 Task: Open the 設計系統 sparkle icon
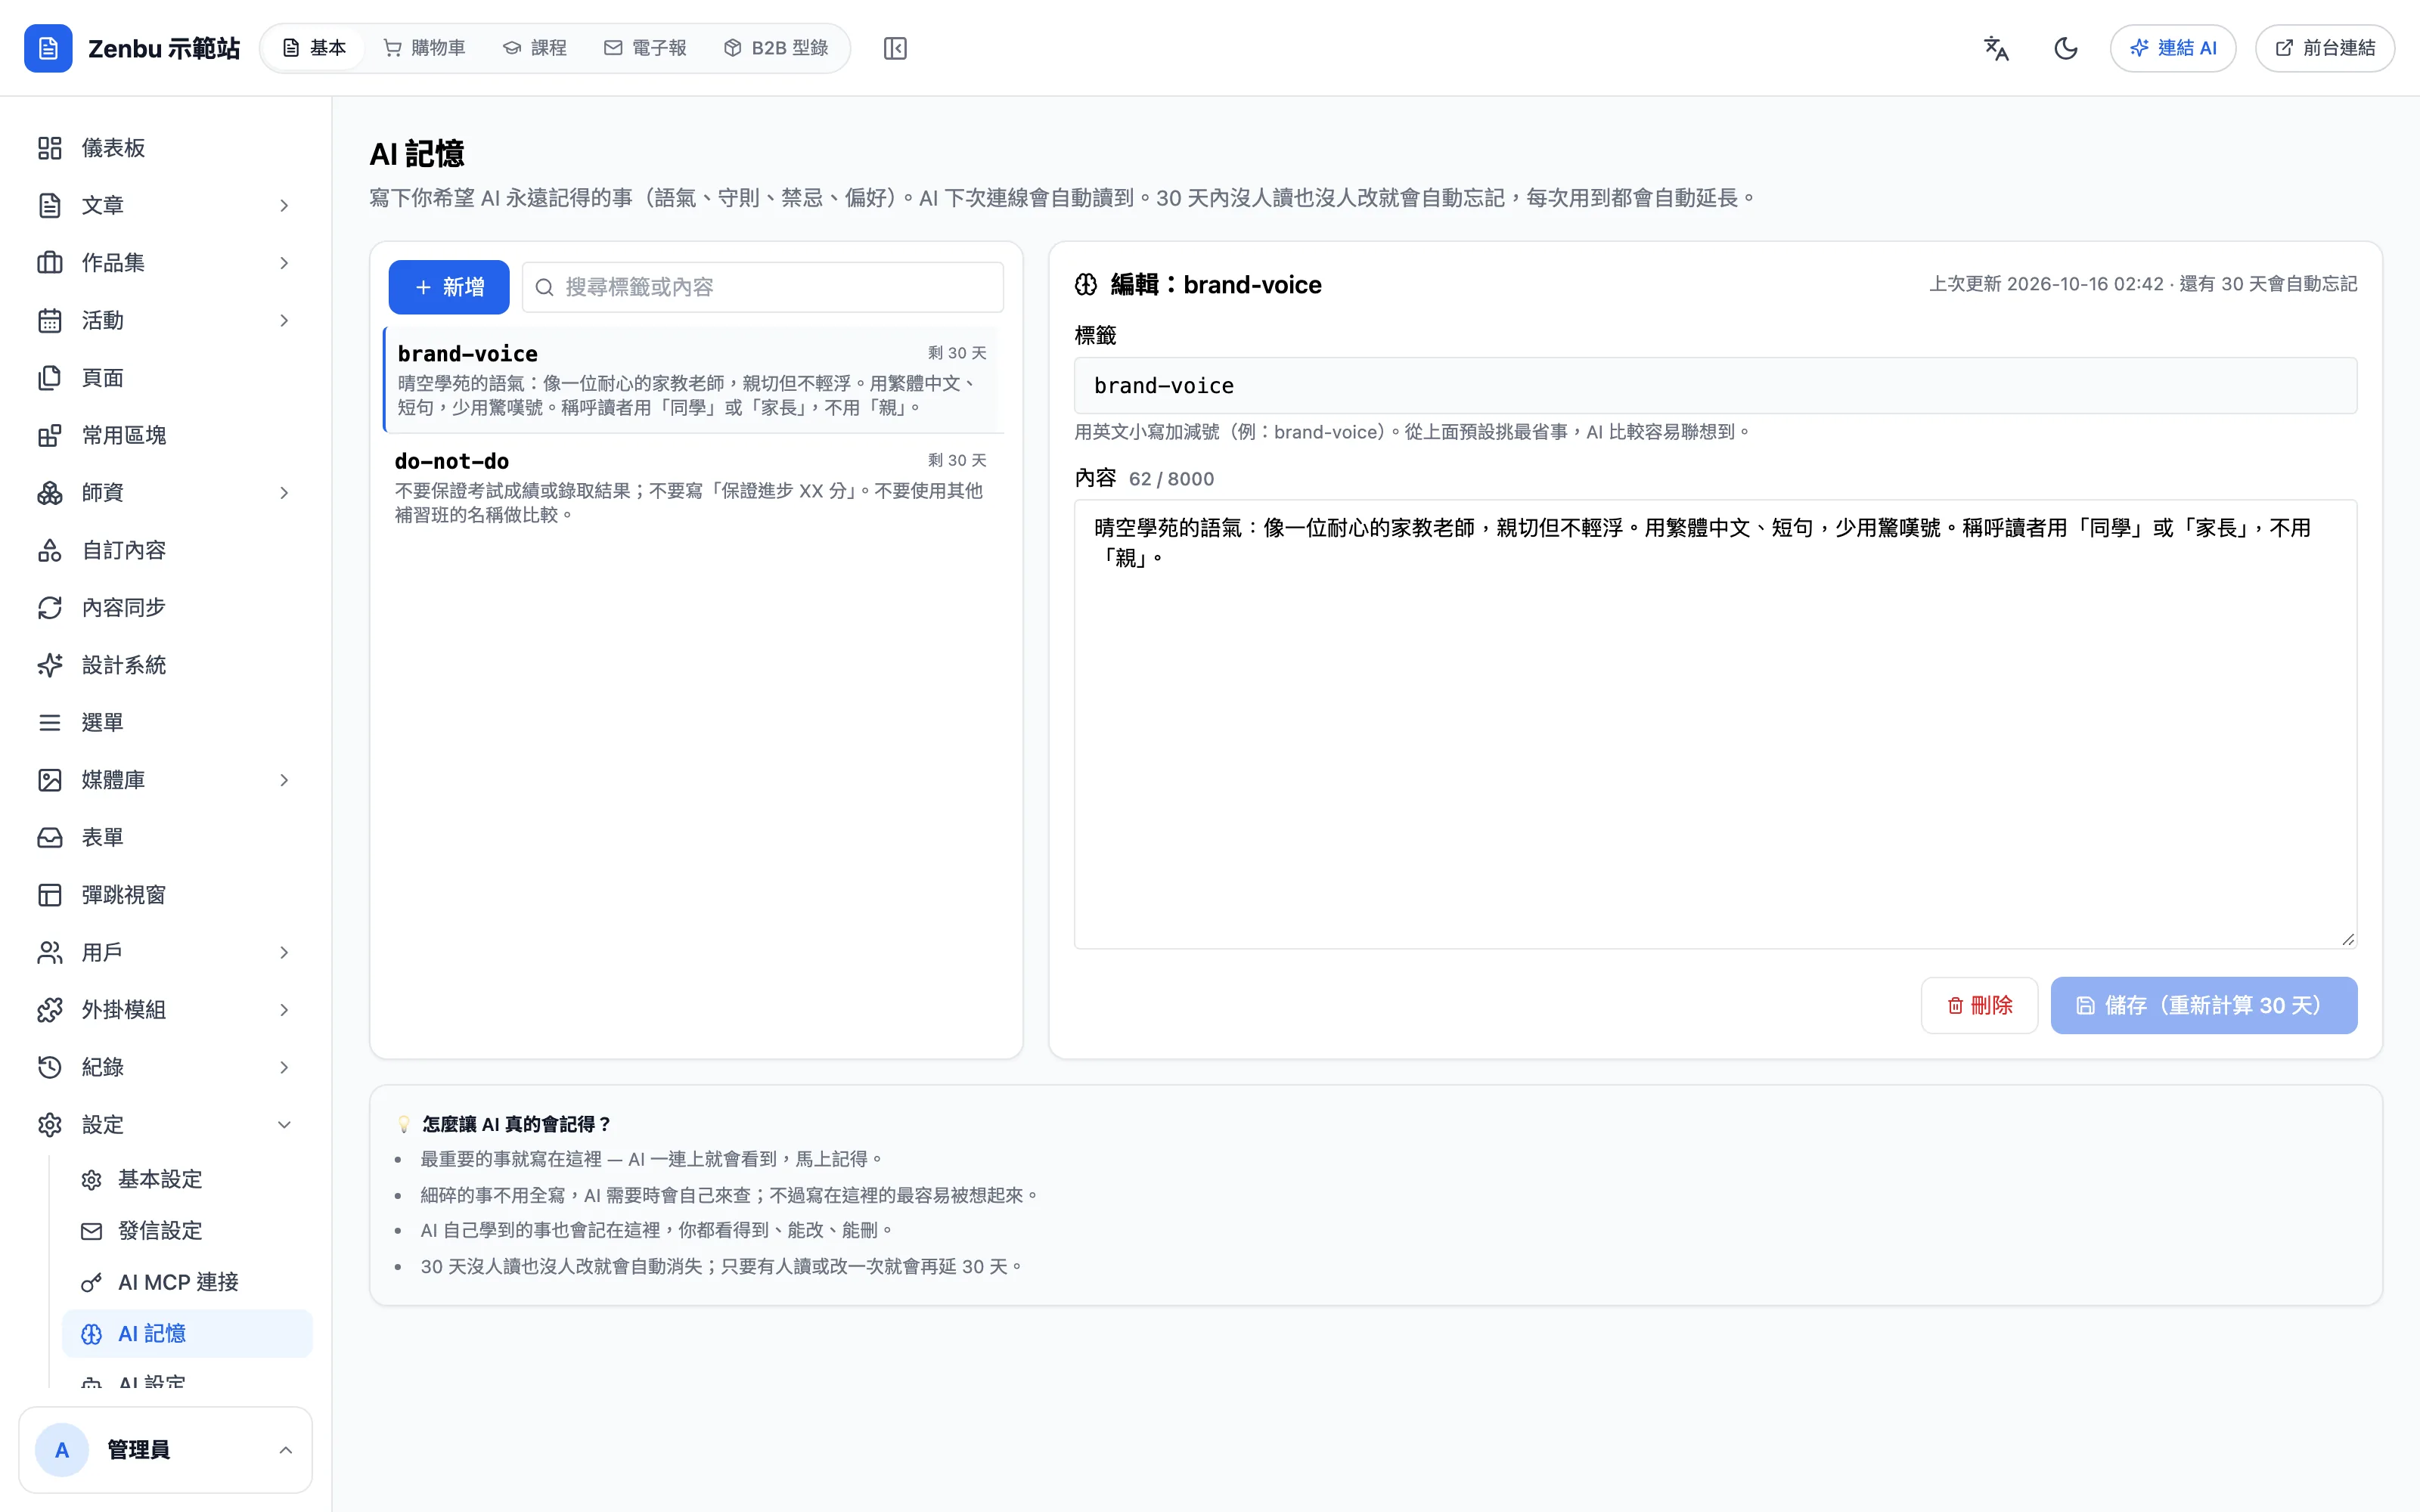[x=50, y=665]
